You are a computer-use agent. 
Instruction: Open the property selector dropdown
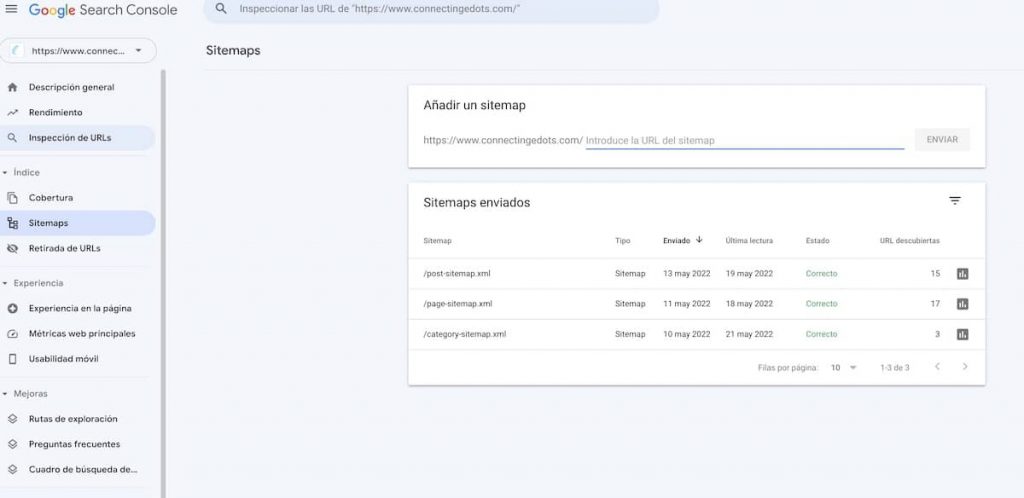point(79,51)
